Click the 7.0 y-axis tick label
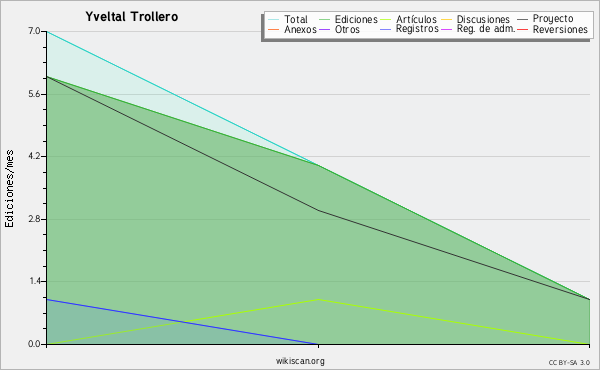Viewport: 600px width, 370px height. (34, 31)
